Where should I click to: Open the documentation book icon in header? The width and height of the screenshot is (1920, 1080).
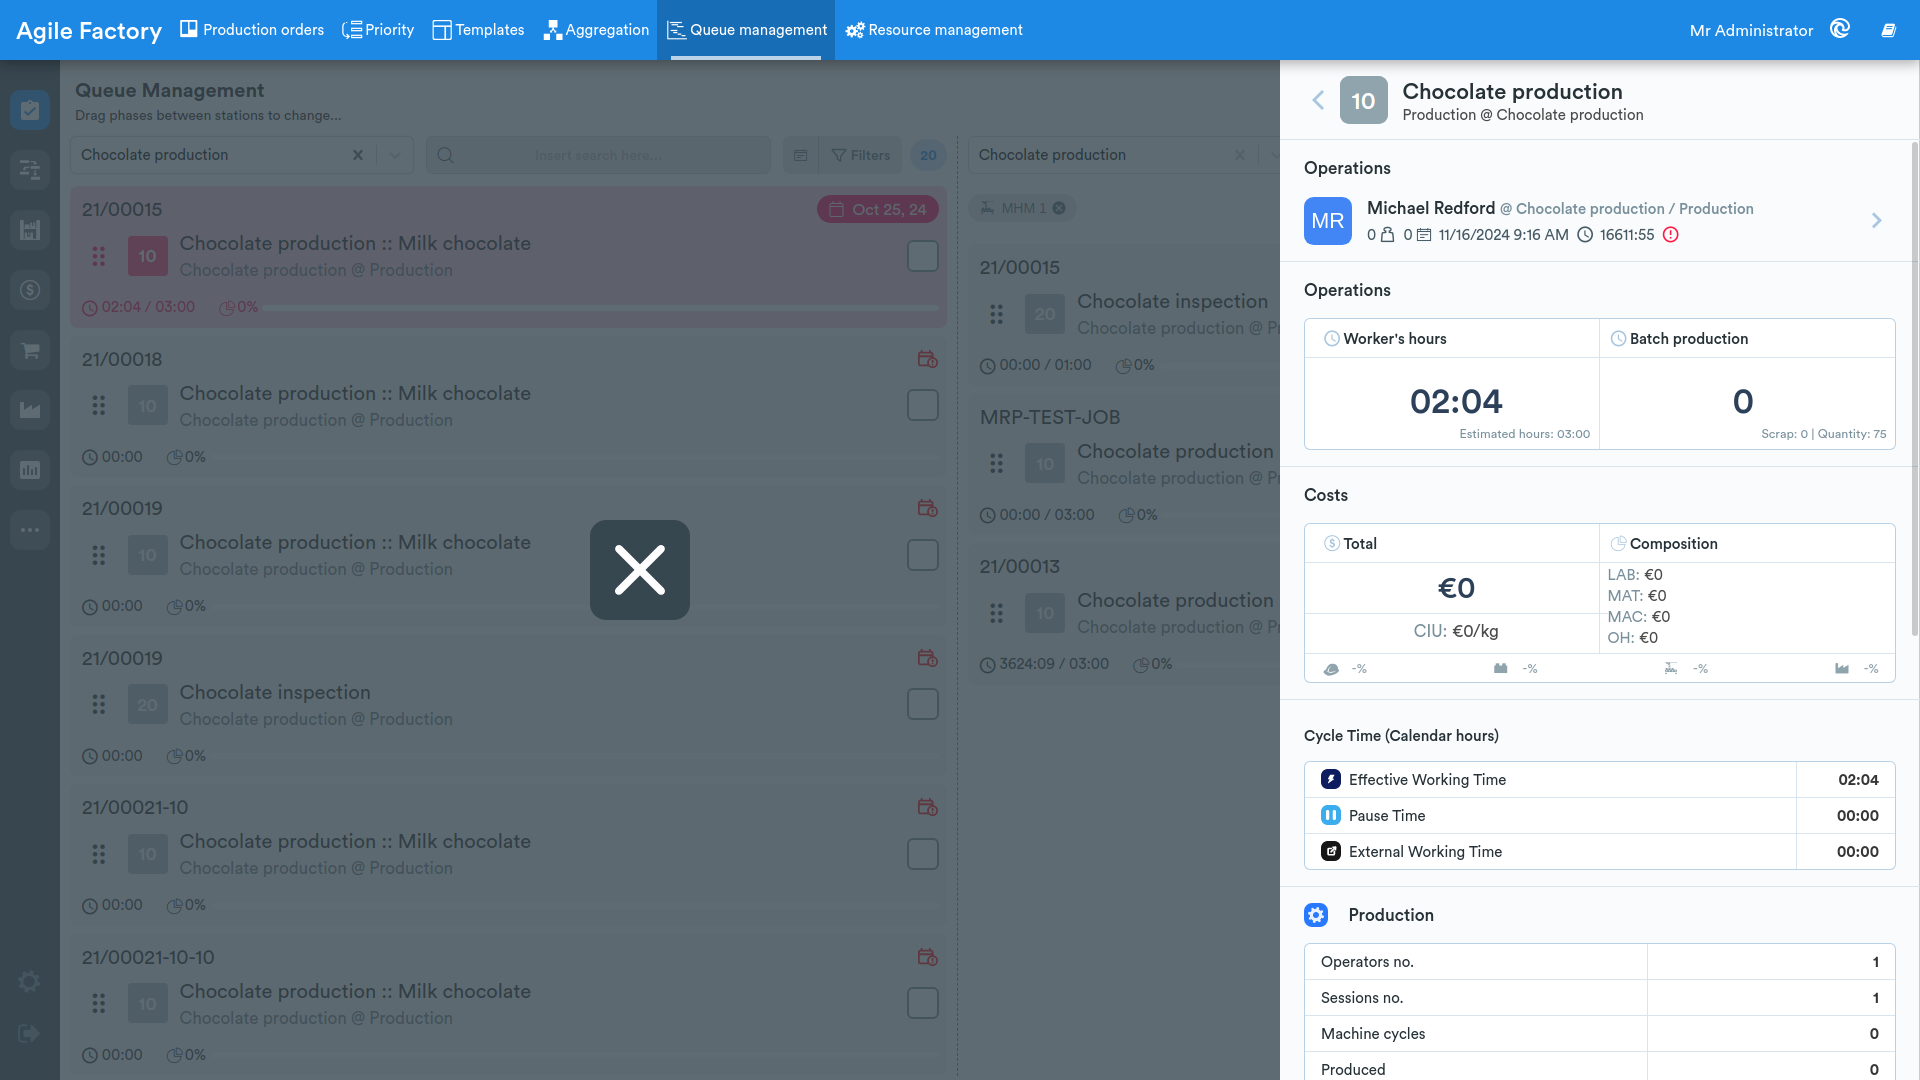1888,30
